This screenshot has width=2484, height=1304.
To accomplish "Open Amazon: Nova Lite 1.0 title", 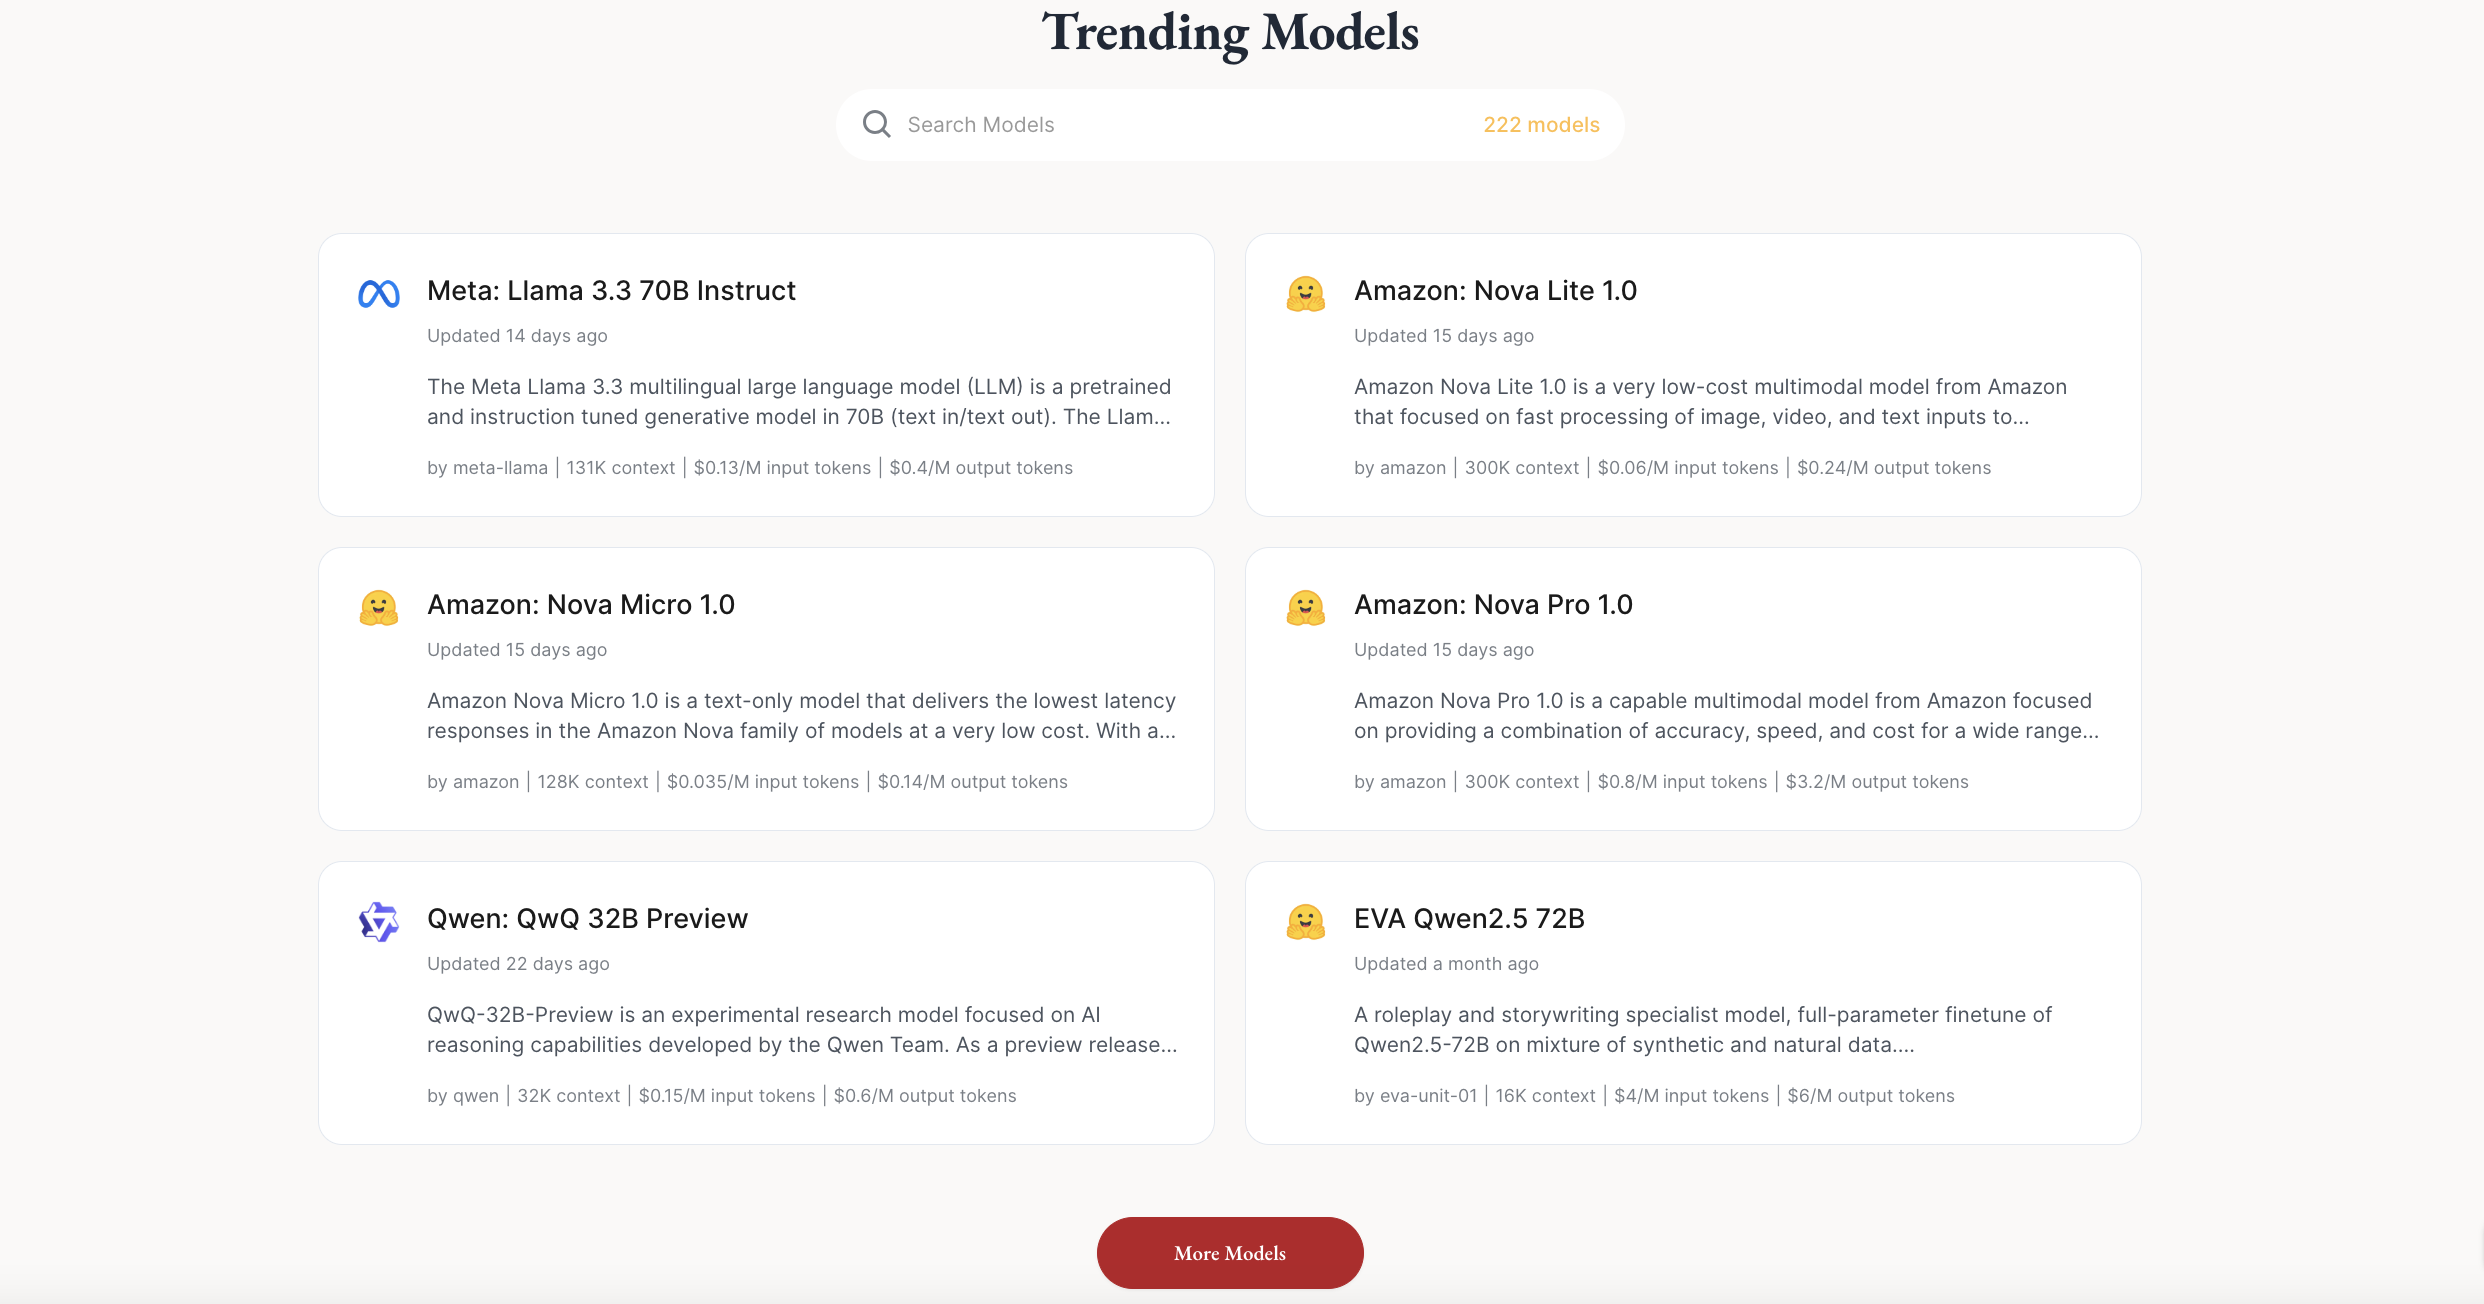I will (1495, 291).
